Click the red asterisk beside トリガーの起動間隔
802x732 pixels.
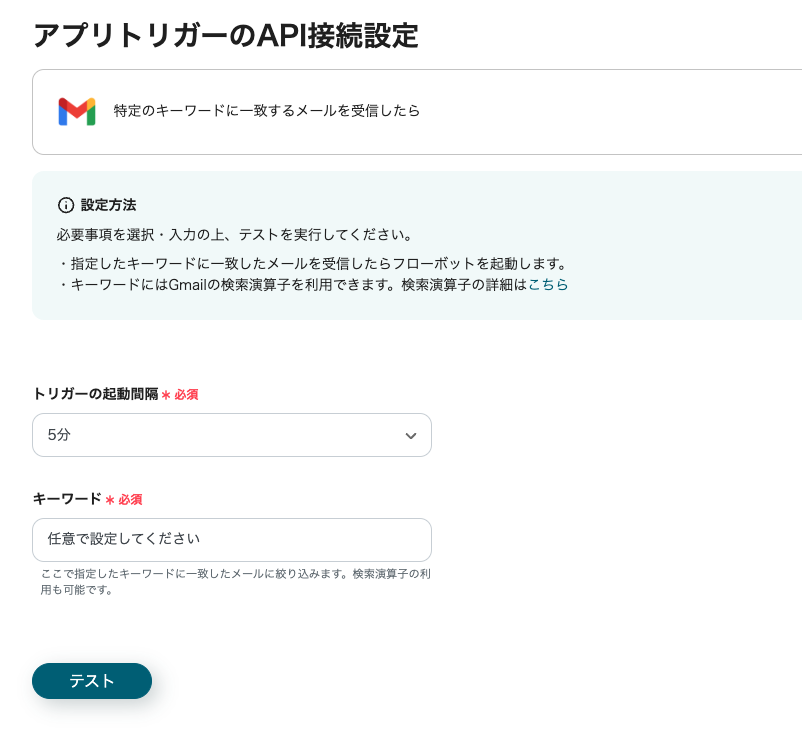tap(166, 395)
